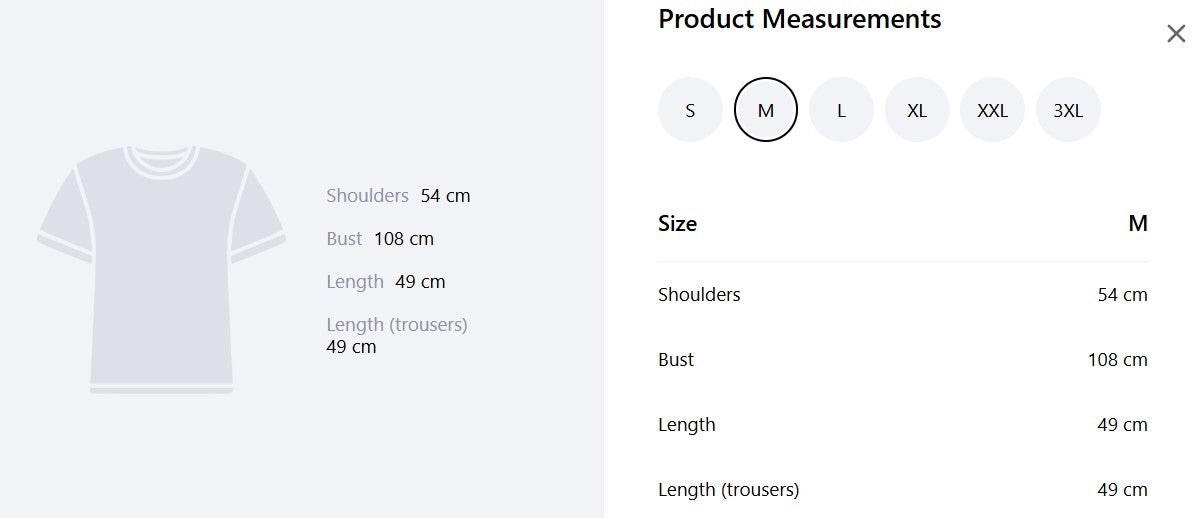
Task: Click Shoulders label beside the t-shirt diagram
Action: tap(367, 196)
